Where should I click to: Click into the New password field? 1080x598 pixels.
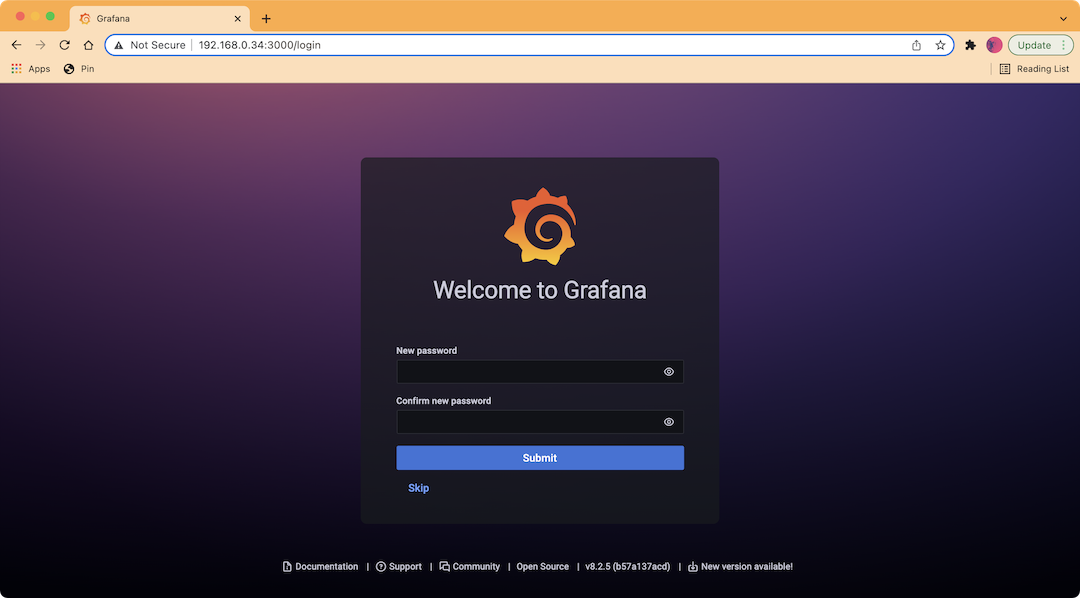pyautogui.click(x=540, y=372)
